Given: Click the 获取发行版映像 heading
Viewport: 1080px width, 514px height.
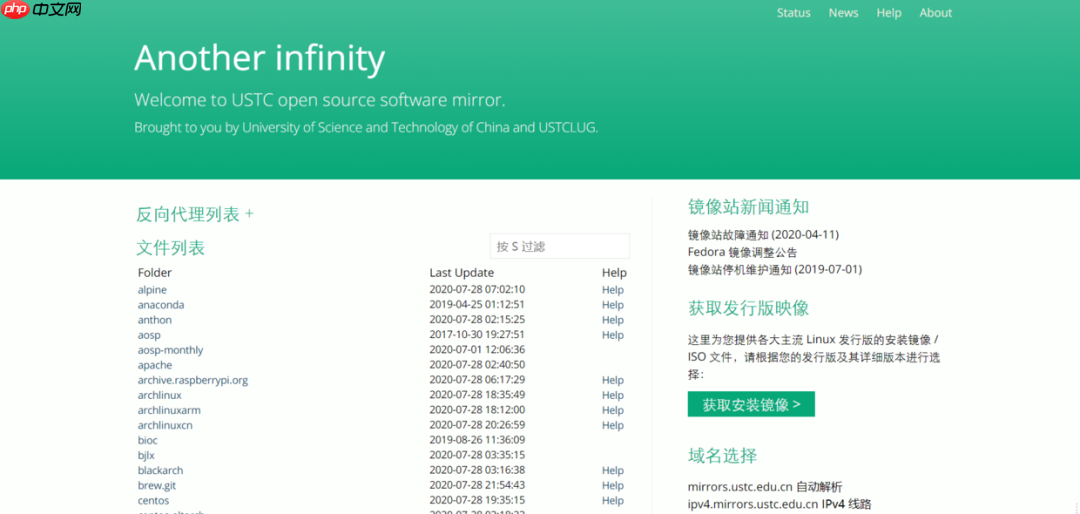Looking at the screenshot, I should 748,308.
